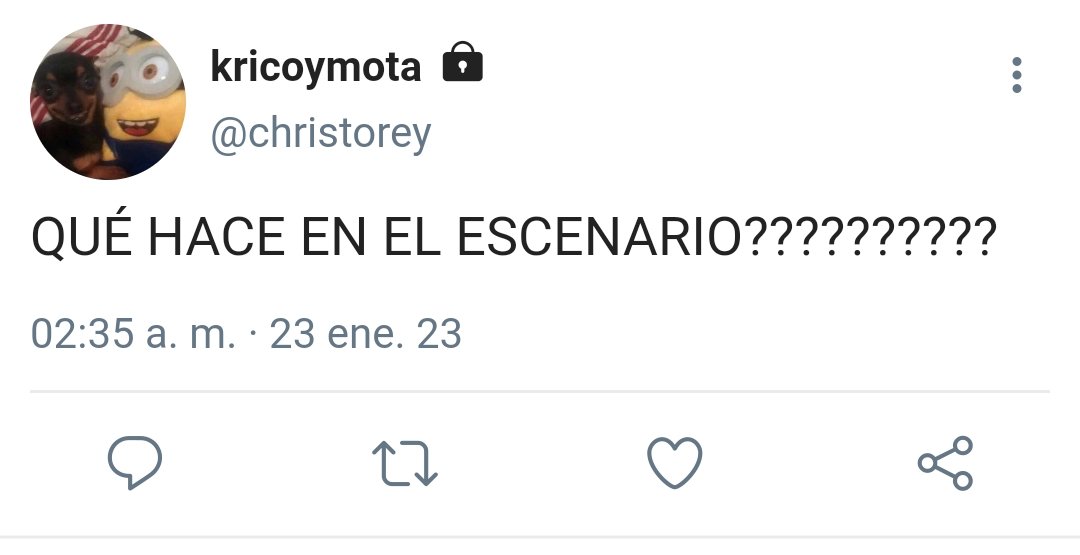Click the word EN in the tweet
This screenshot has width=1080, height=555.
333,237
